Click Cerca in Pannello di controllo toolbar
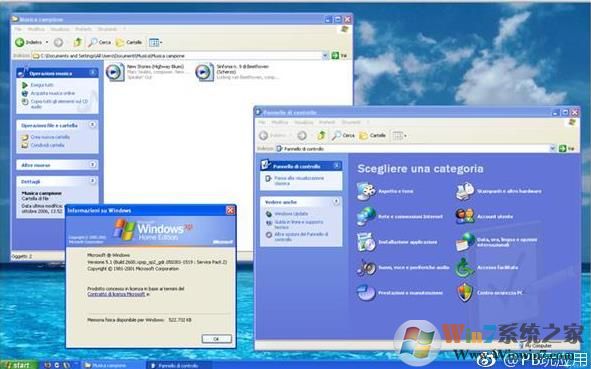This screenshot has width=591, height=369. tap(343, 135)
